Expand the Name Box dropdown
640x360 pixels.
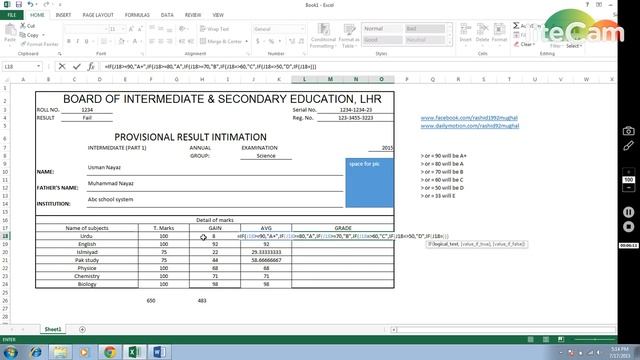[38, 66]
